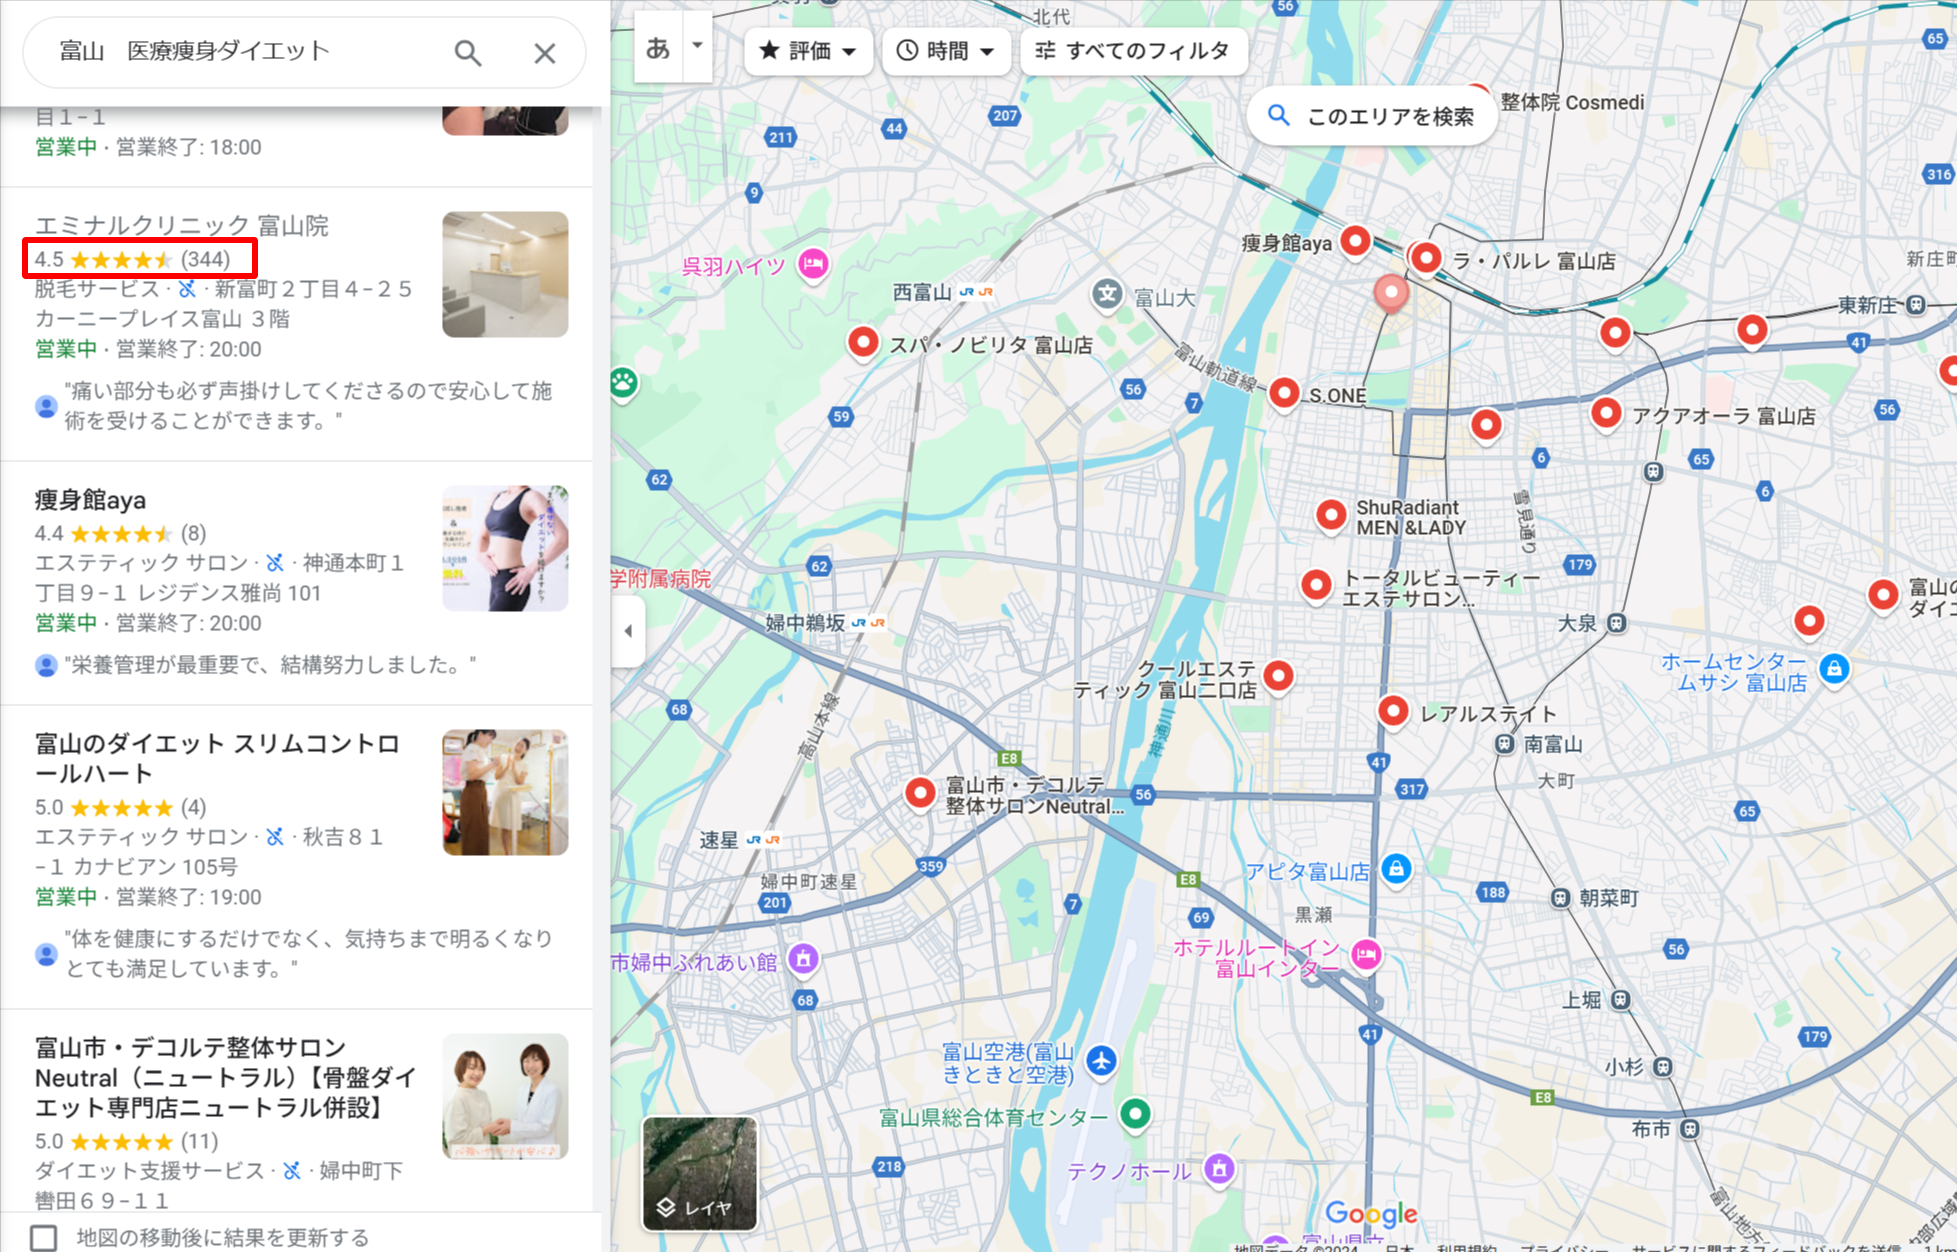Viewport: 1957px width, 1252px height.
Task: Click the 5.0 (11) rating row
Action: [127, 1141]
